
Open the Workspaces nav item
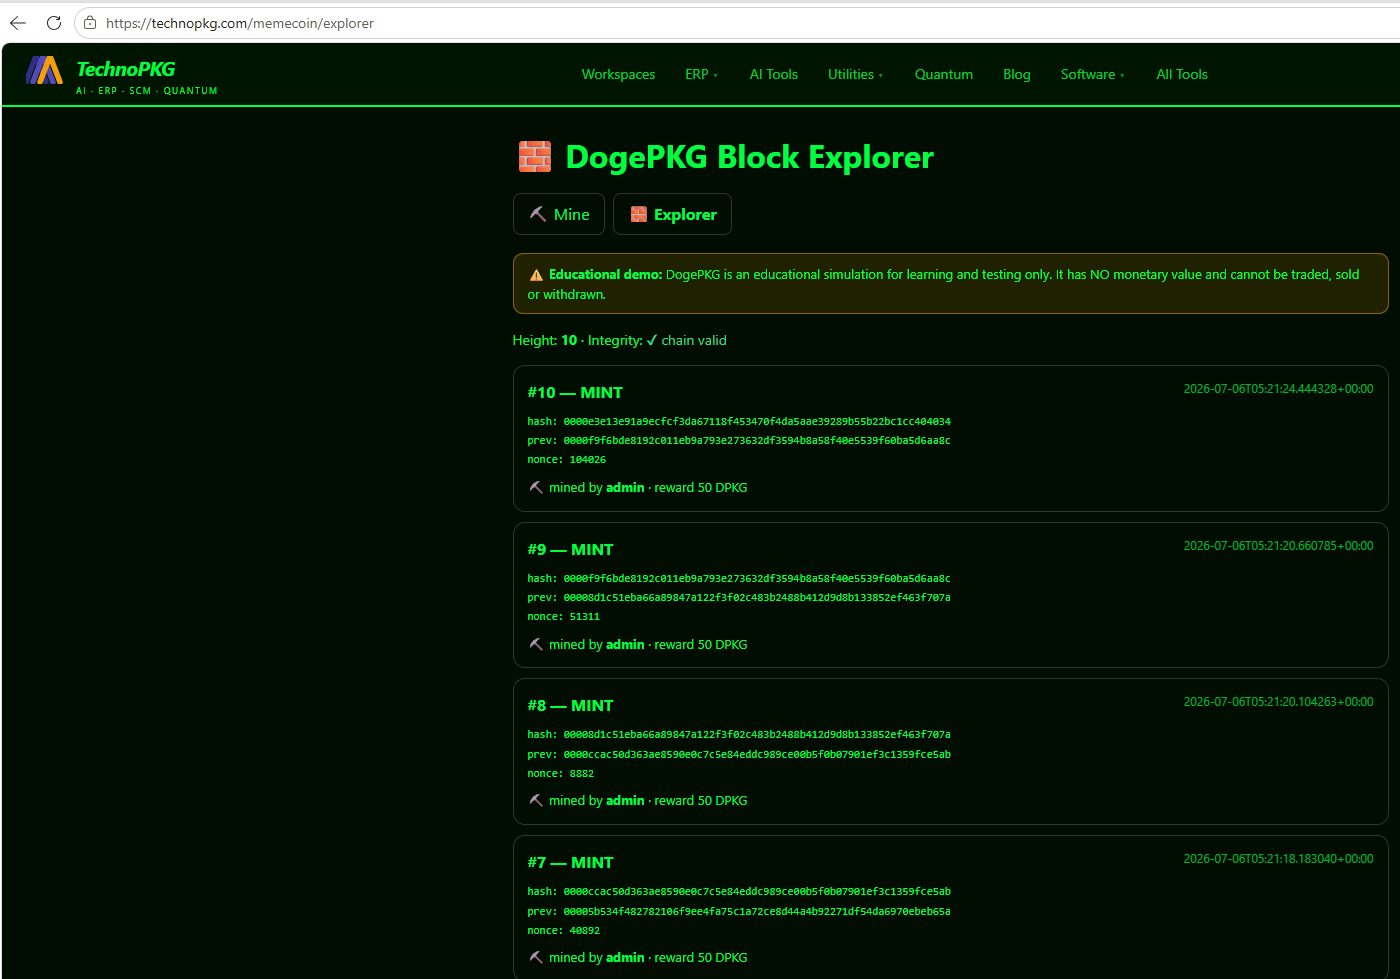point(618,74)
